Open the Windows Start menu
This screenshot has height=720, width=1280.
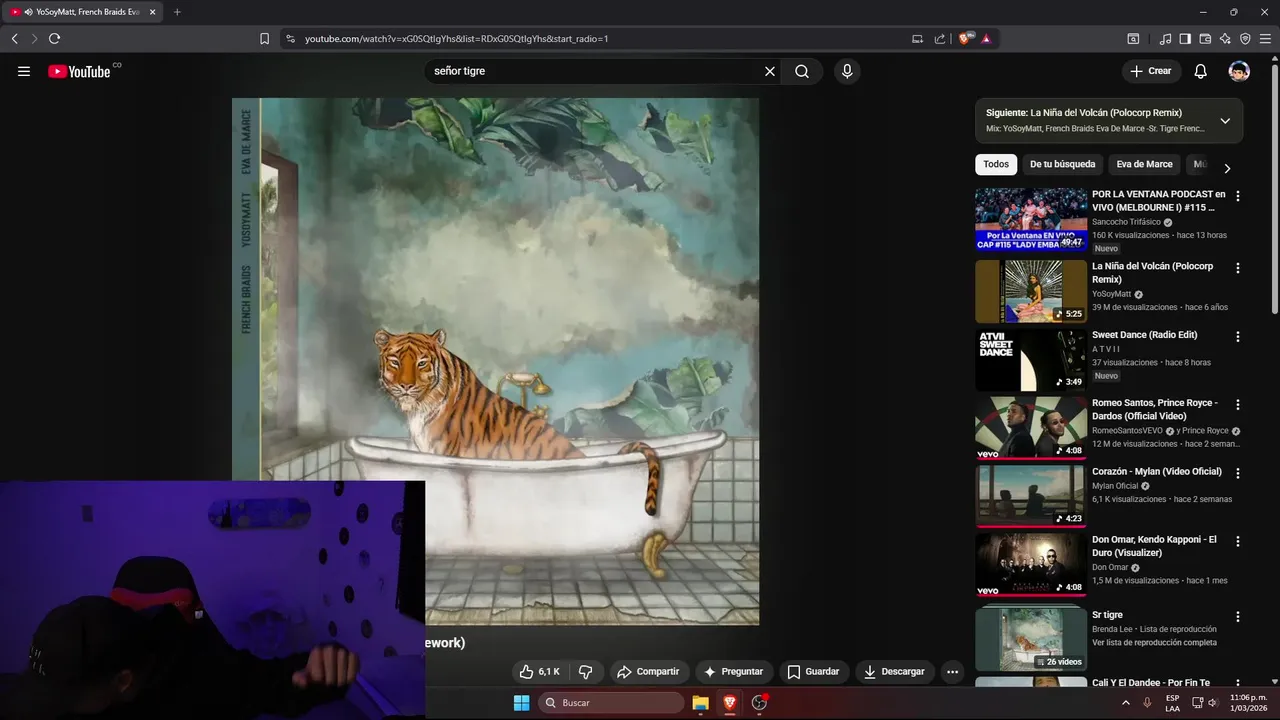pos(521,703)
